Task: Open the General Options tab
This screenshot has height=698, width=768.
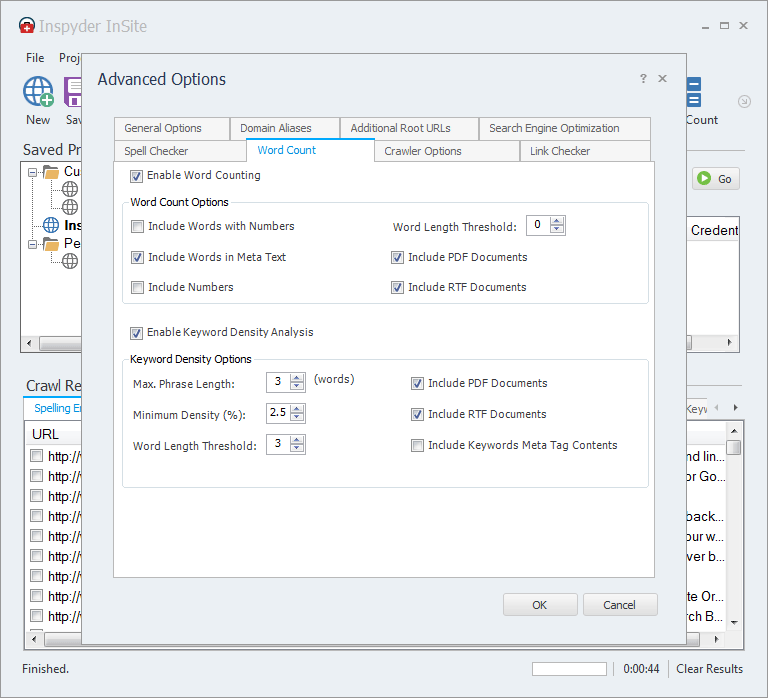Action: coord(172,128)
